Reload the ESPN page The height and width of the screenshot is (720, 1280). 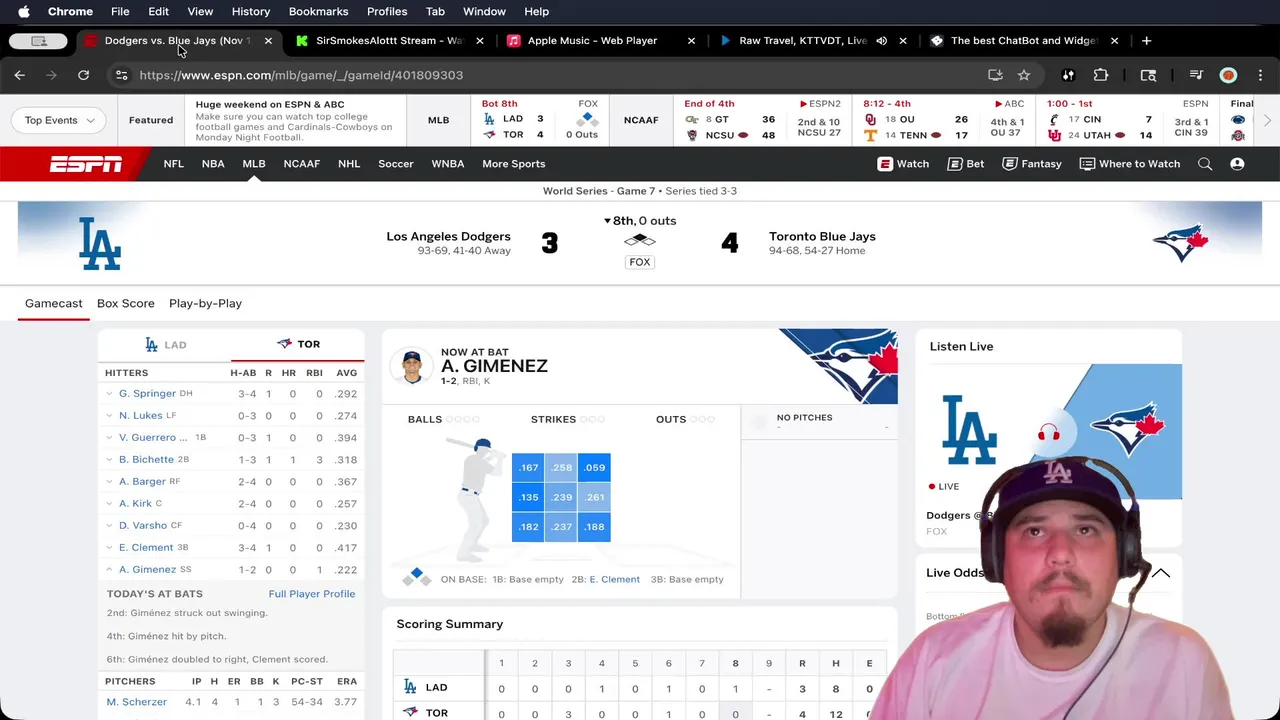tap(83, 75)
